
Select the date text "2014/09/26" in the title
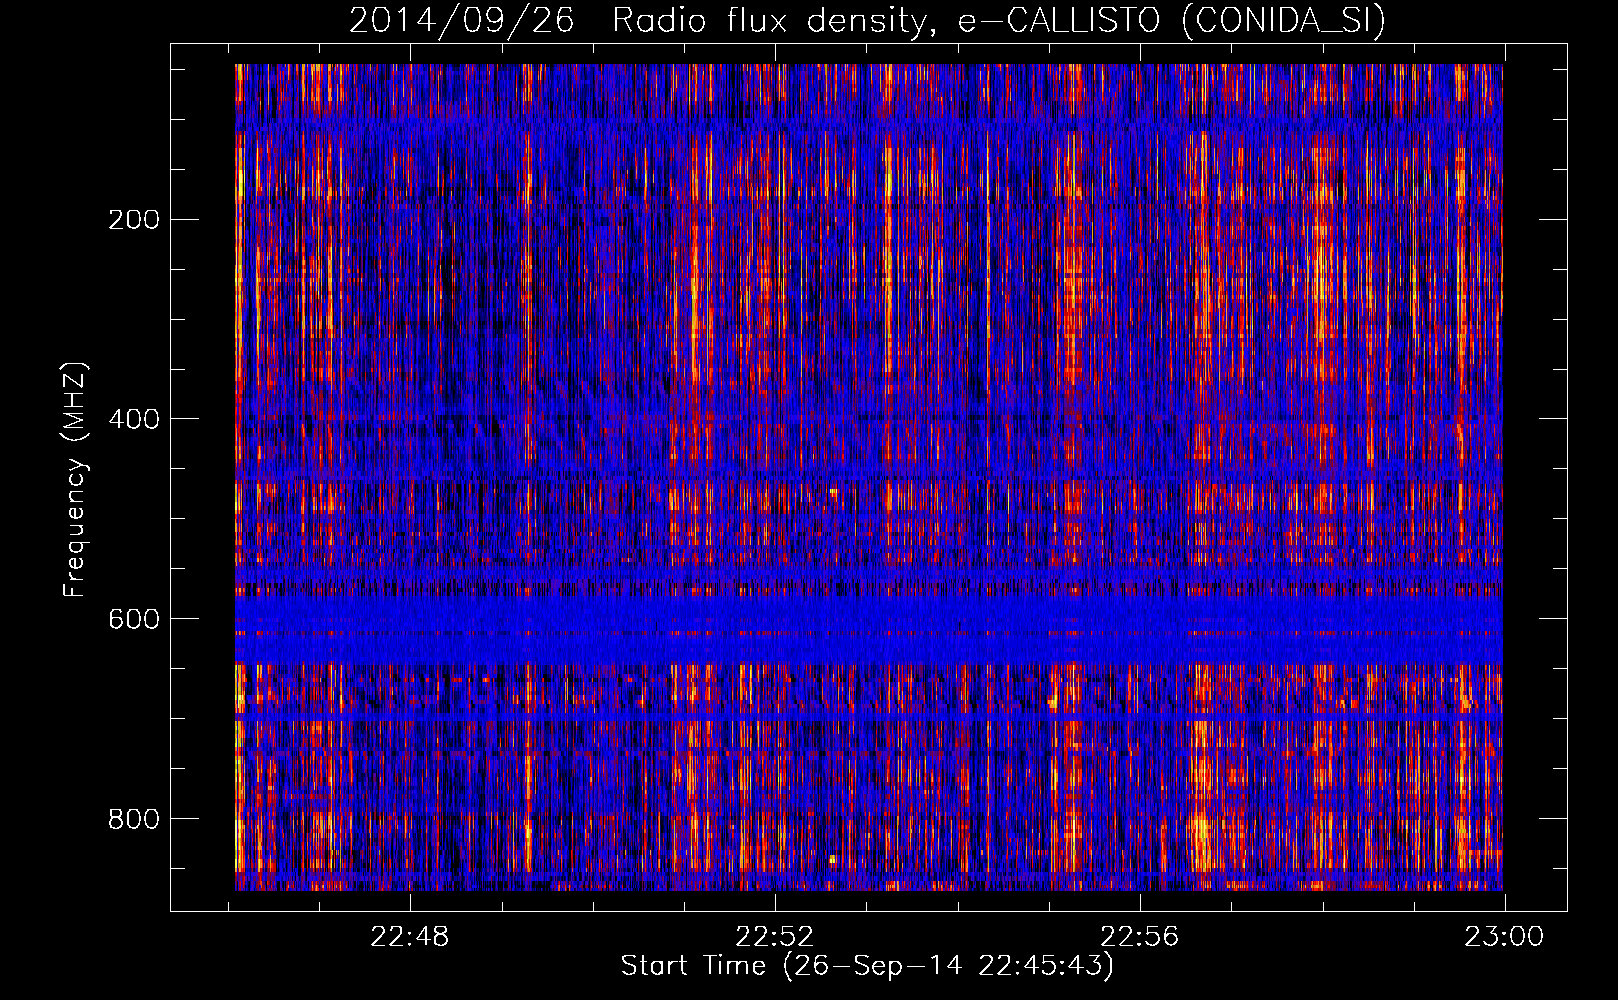click(x=462, y=21)
